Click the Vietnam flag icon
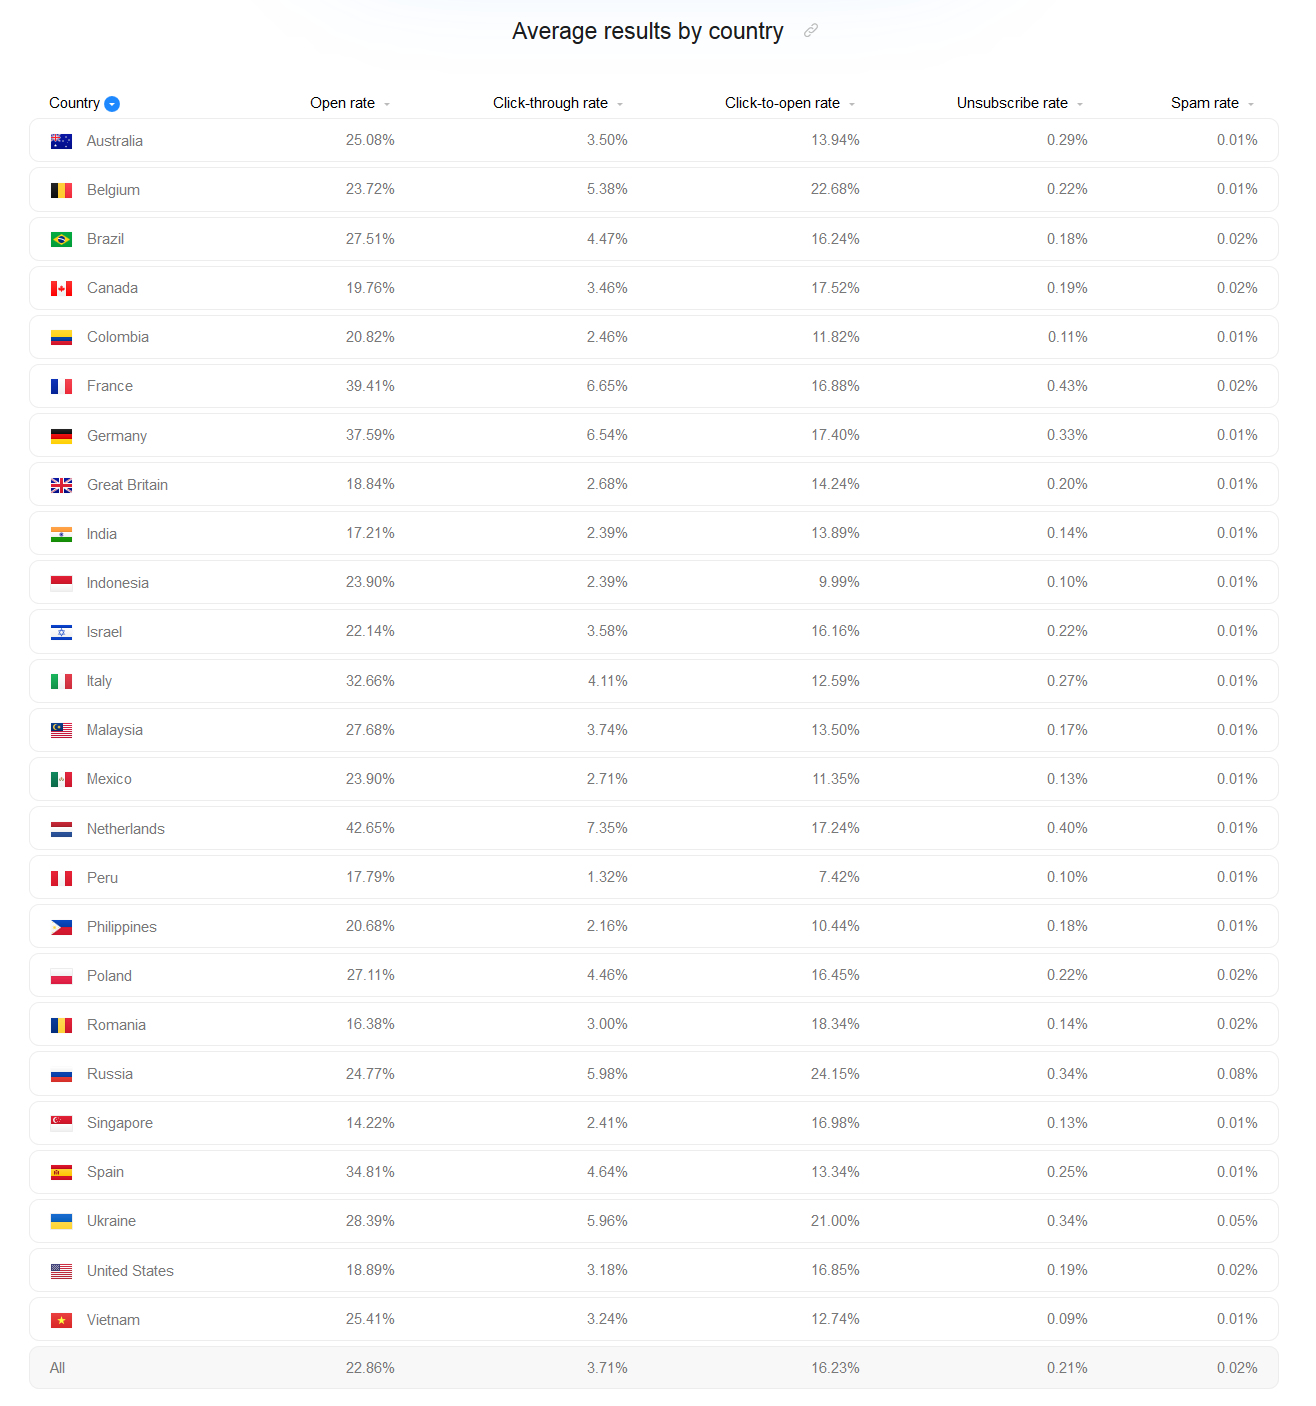This screenshot has height=1406, width=1316. point(61,1320)
